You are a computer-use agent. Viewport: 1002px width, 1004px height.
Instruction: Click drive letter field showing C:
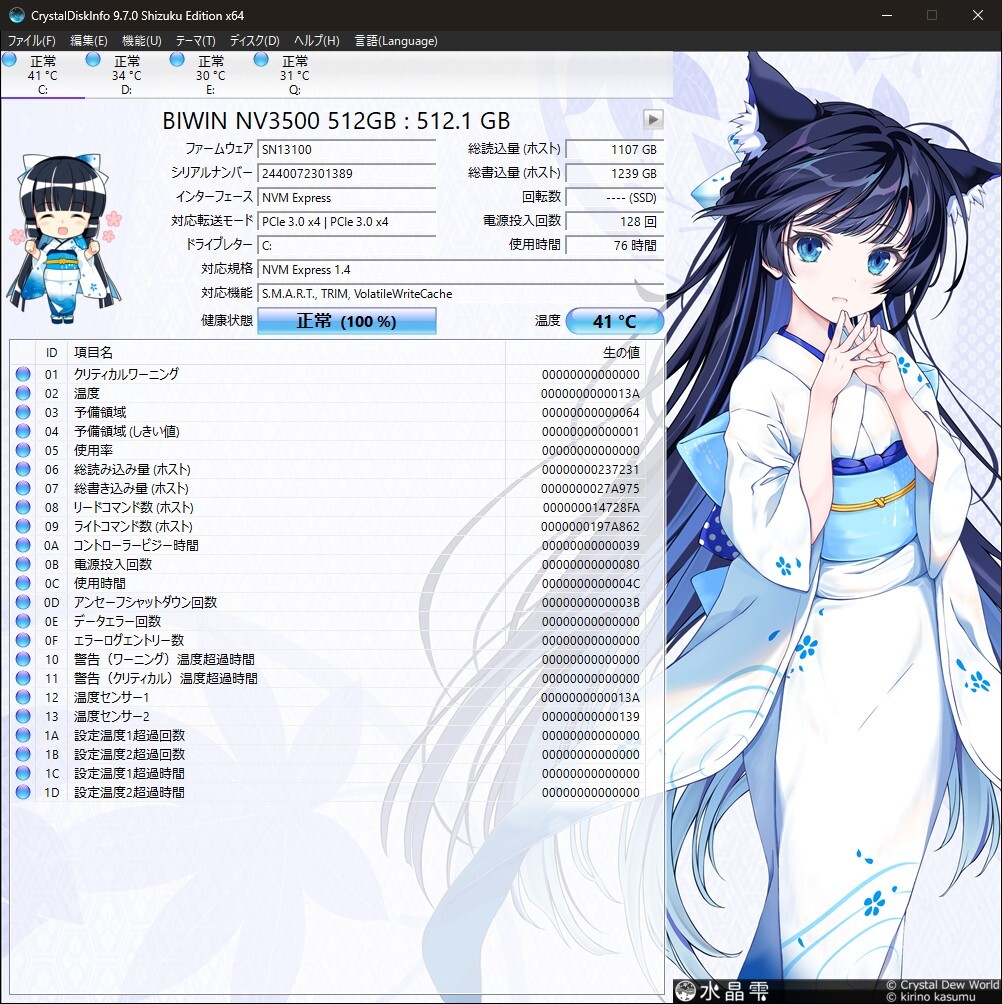pos(346,245)
